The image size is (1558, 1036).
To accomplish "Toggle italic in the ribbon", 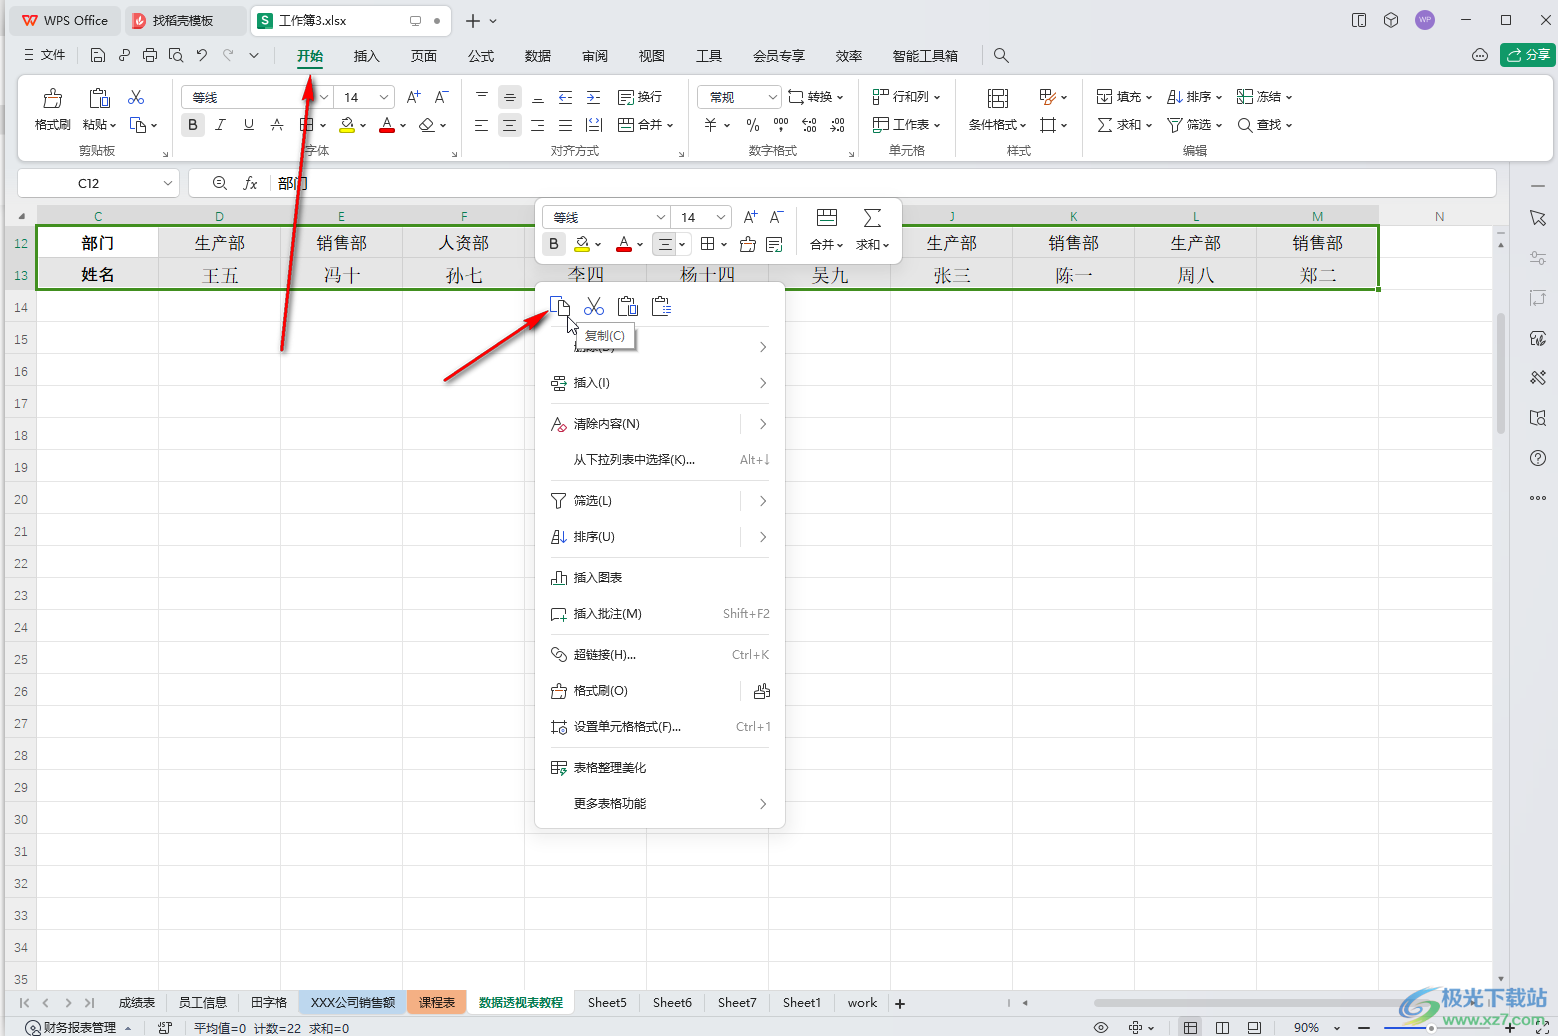I will [221, 125].
